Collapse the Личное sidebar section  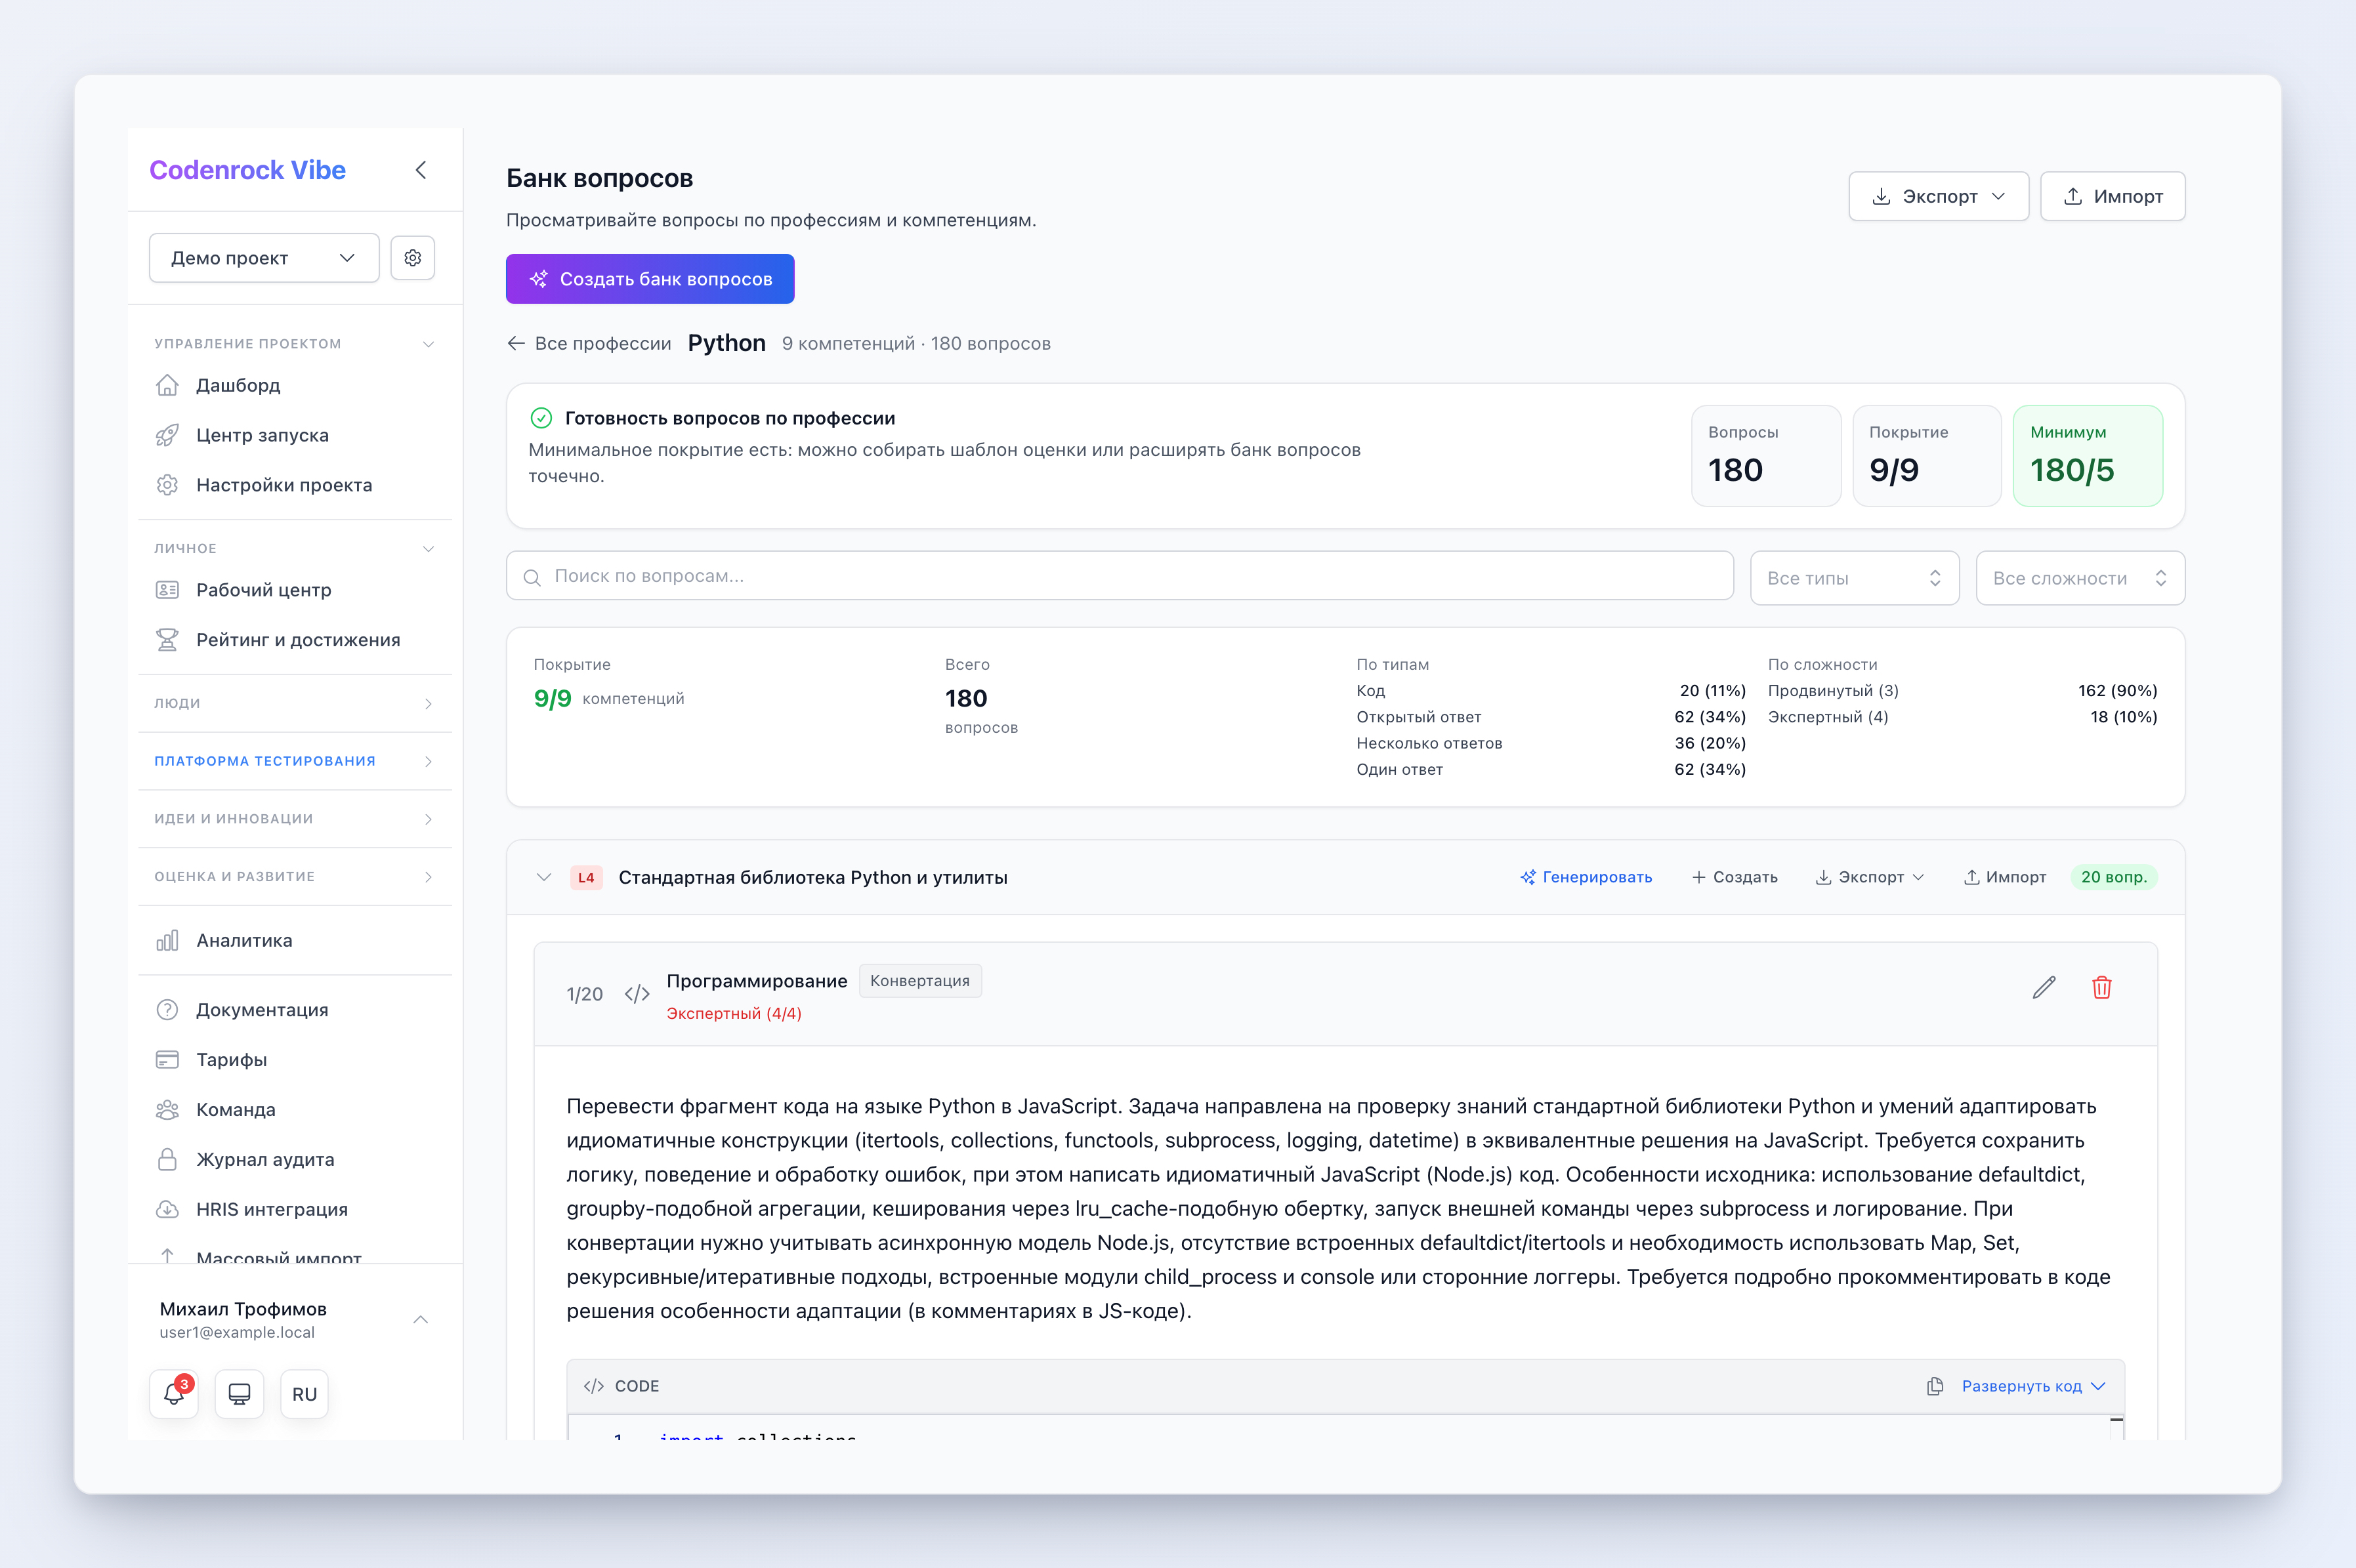coord(295,549)
